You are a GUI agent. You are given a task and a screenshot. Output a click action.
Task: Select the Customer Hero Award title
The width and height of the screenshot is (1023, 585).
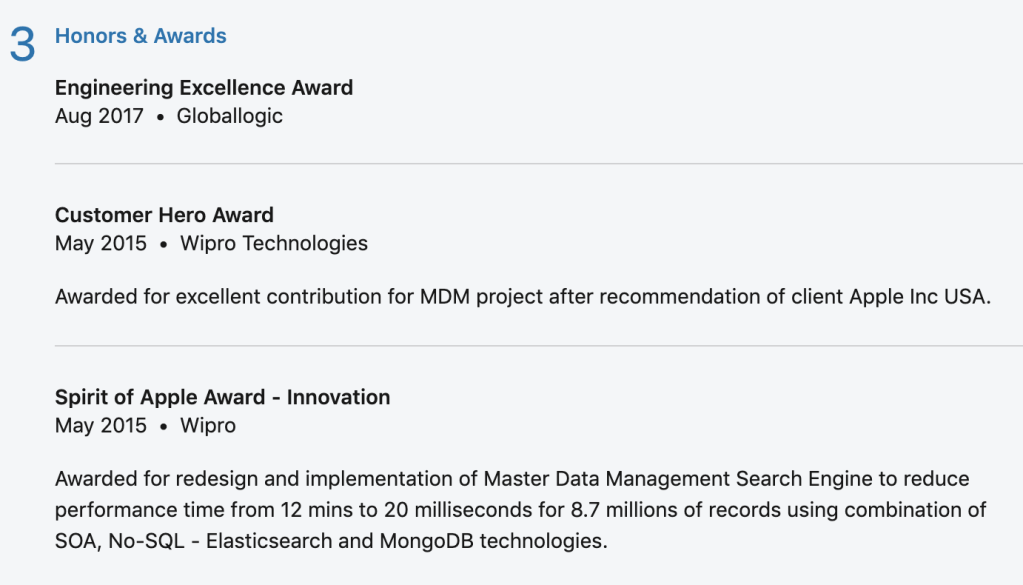point(164,215)
